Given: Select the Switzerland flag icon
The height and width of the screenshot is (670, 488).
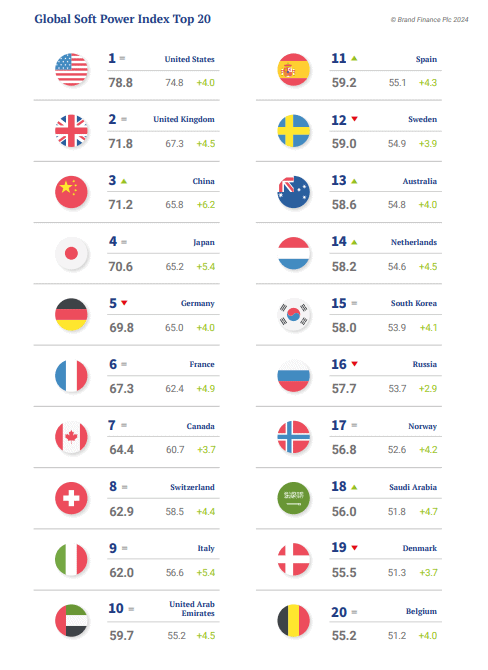Looking at the screenshot, I should point(71,498).
